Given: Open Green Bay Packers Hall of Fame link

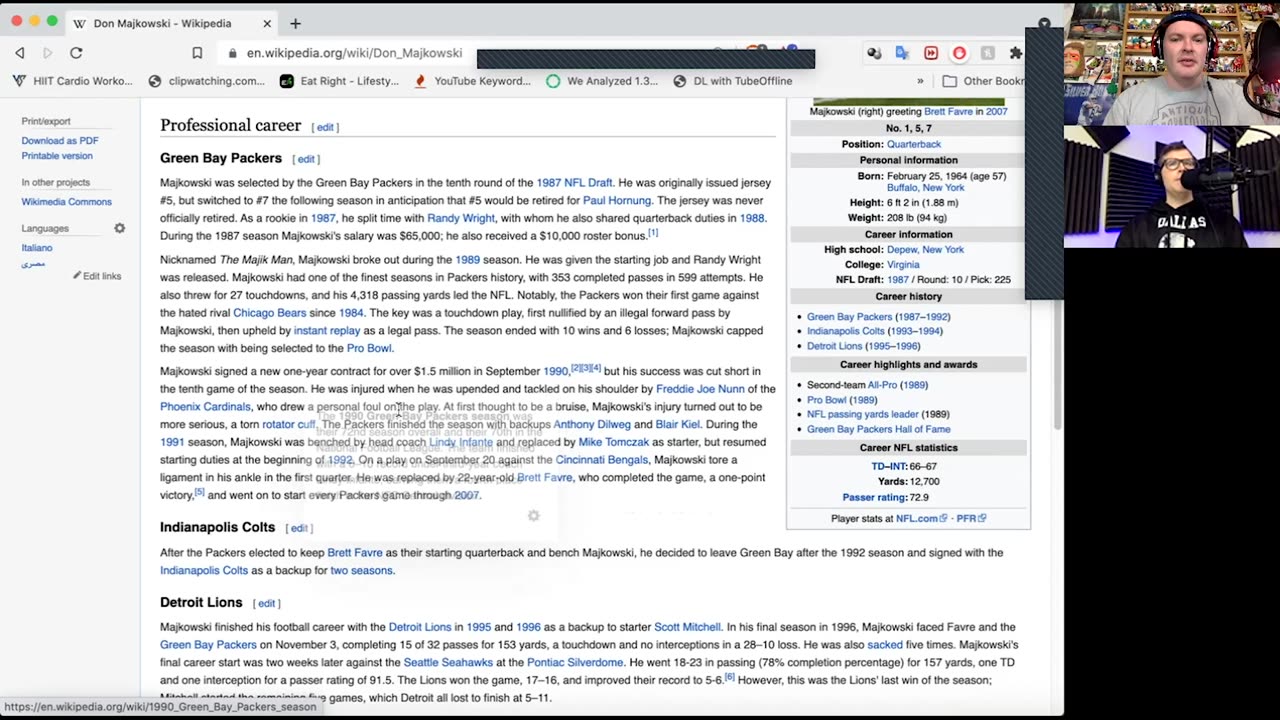Looking at the screenshot, I should tap(879, 429).
